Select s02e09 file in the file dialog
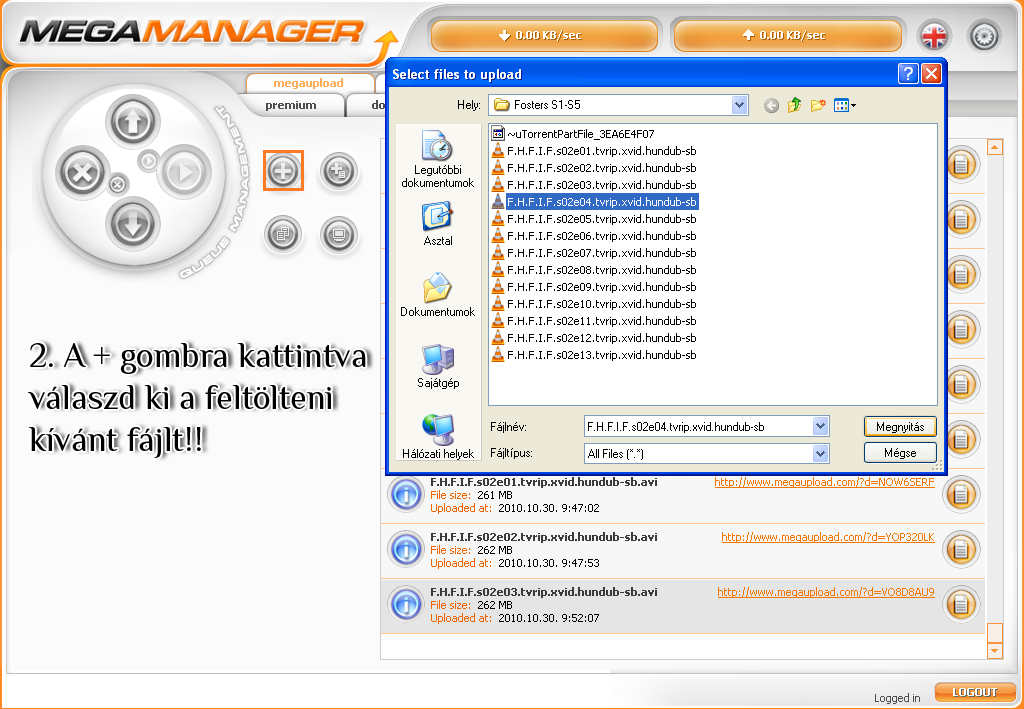 point(594,287)
